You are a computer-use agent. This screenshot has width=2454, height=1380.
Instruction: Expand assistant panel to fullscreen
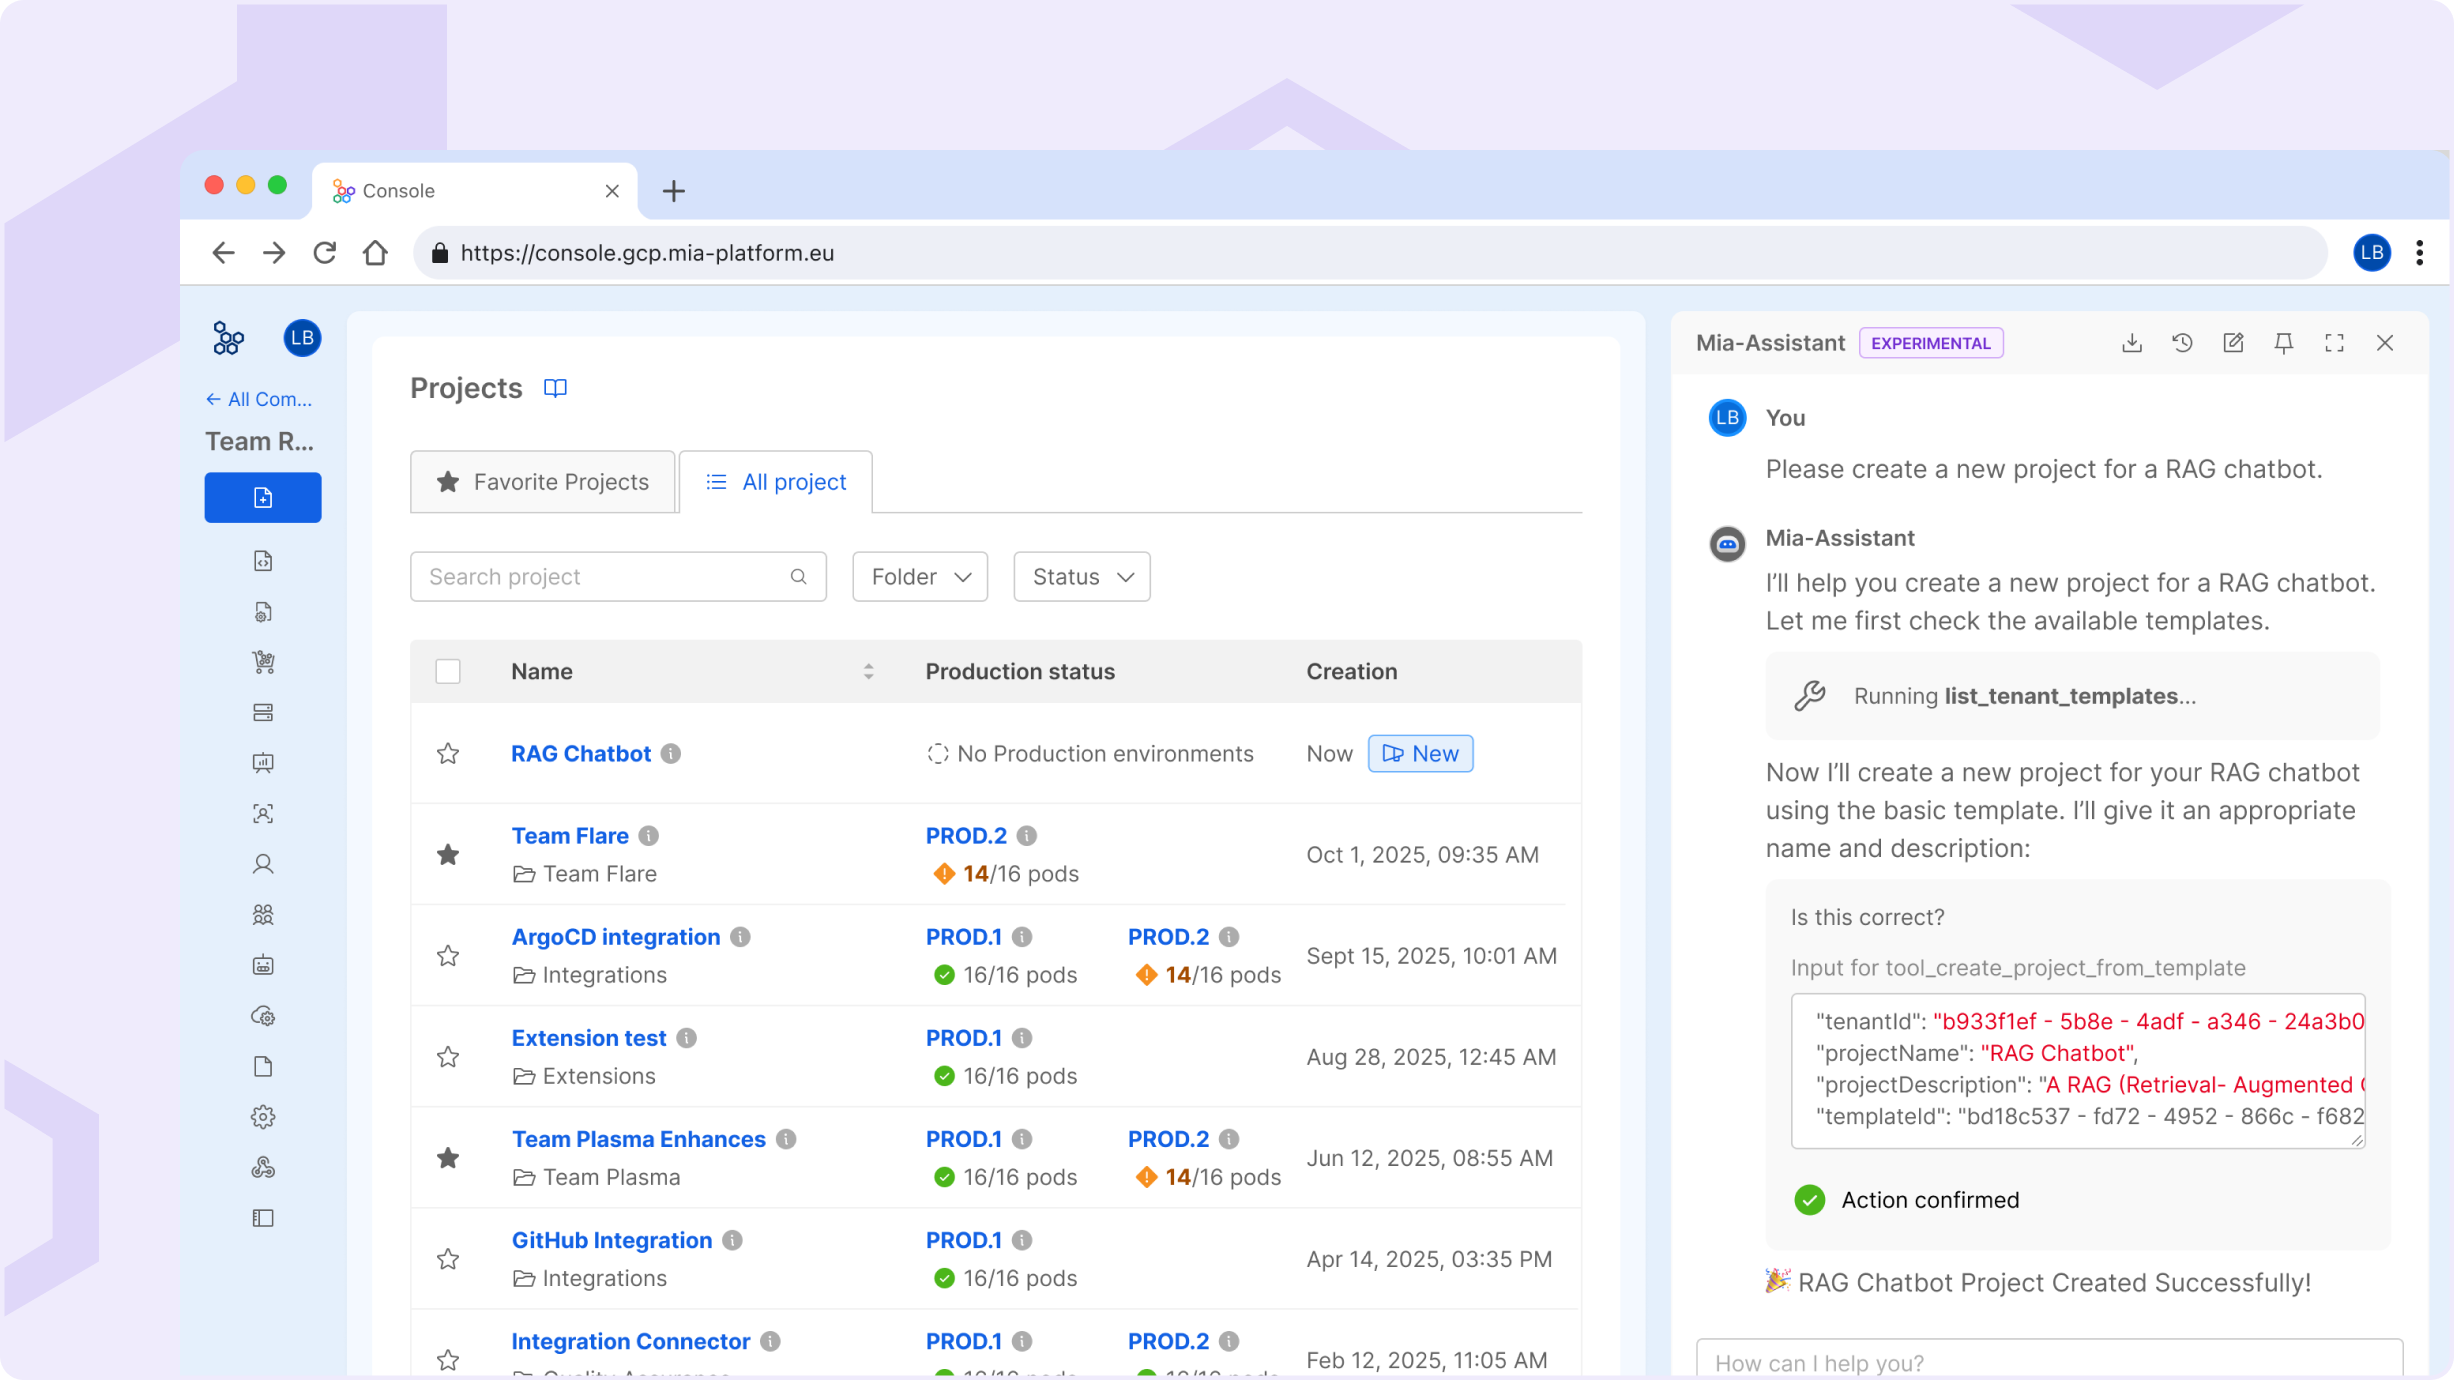click(x=2334, y=343)
